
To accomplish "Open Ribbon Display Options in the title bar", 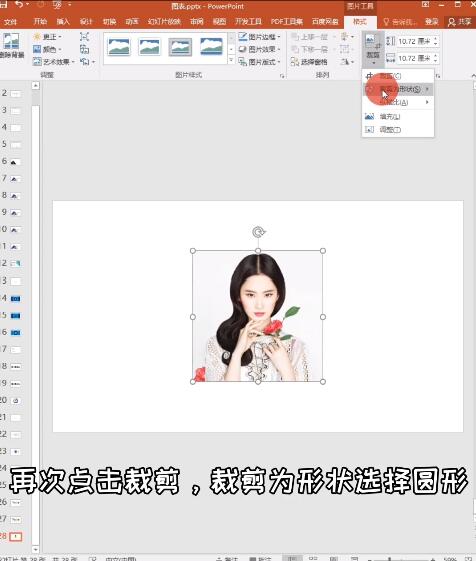I will (426, 5).
